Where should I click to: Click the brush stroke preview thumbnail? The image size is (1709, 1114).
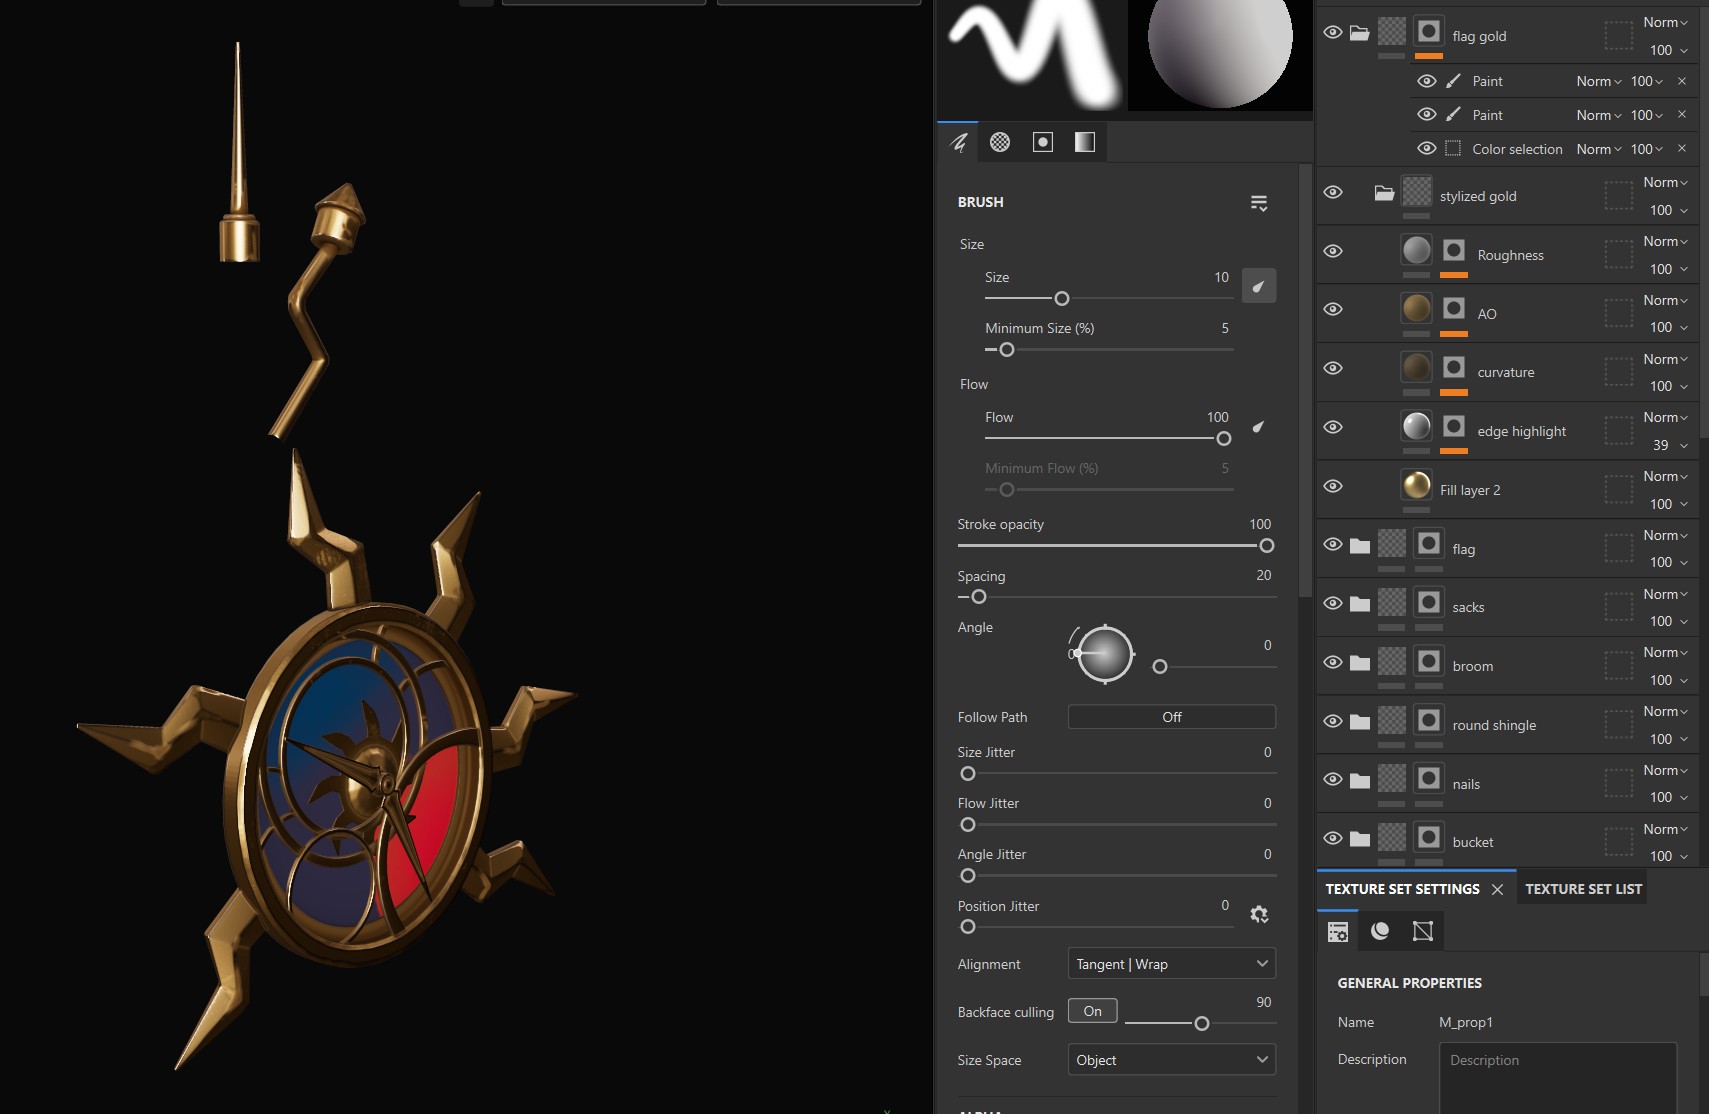(1033, 54)
